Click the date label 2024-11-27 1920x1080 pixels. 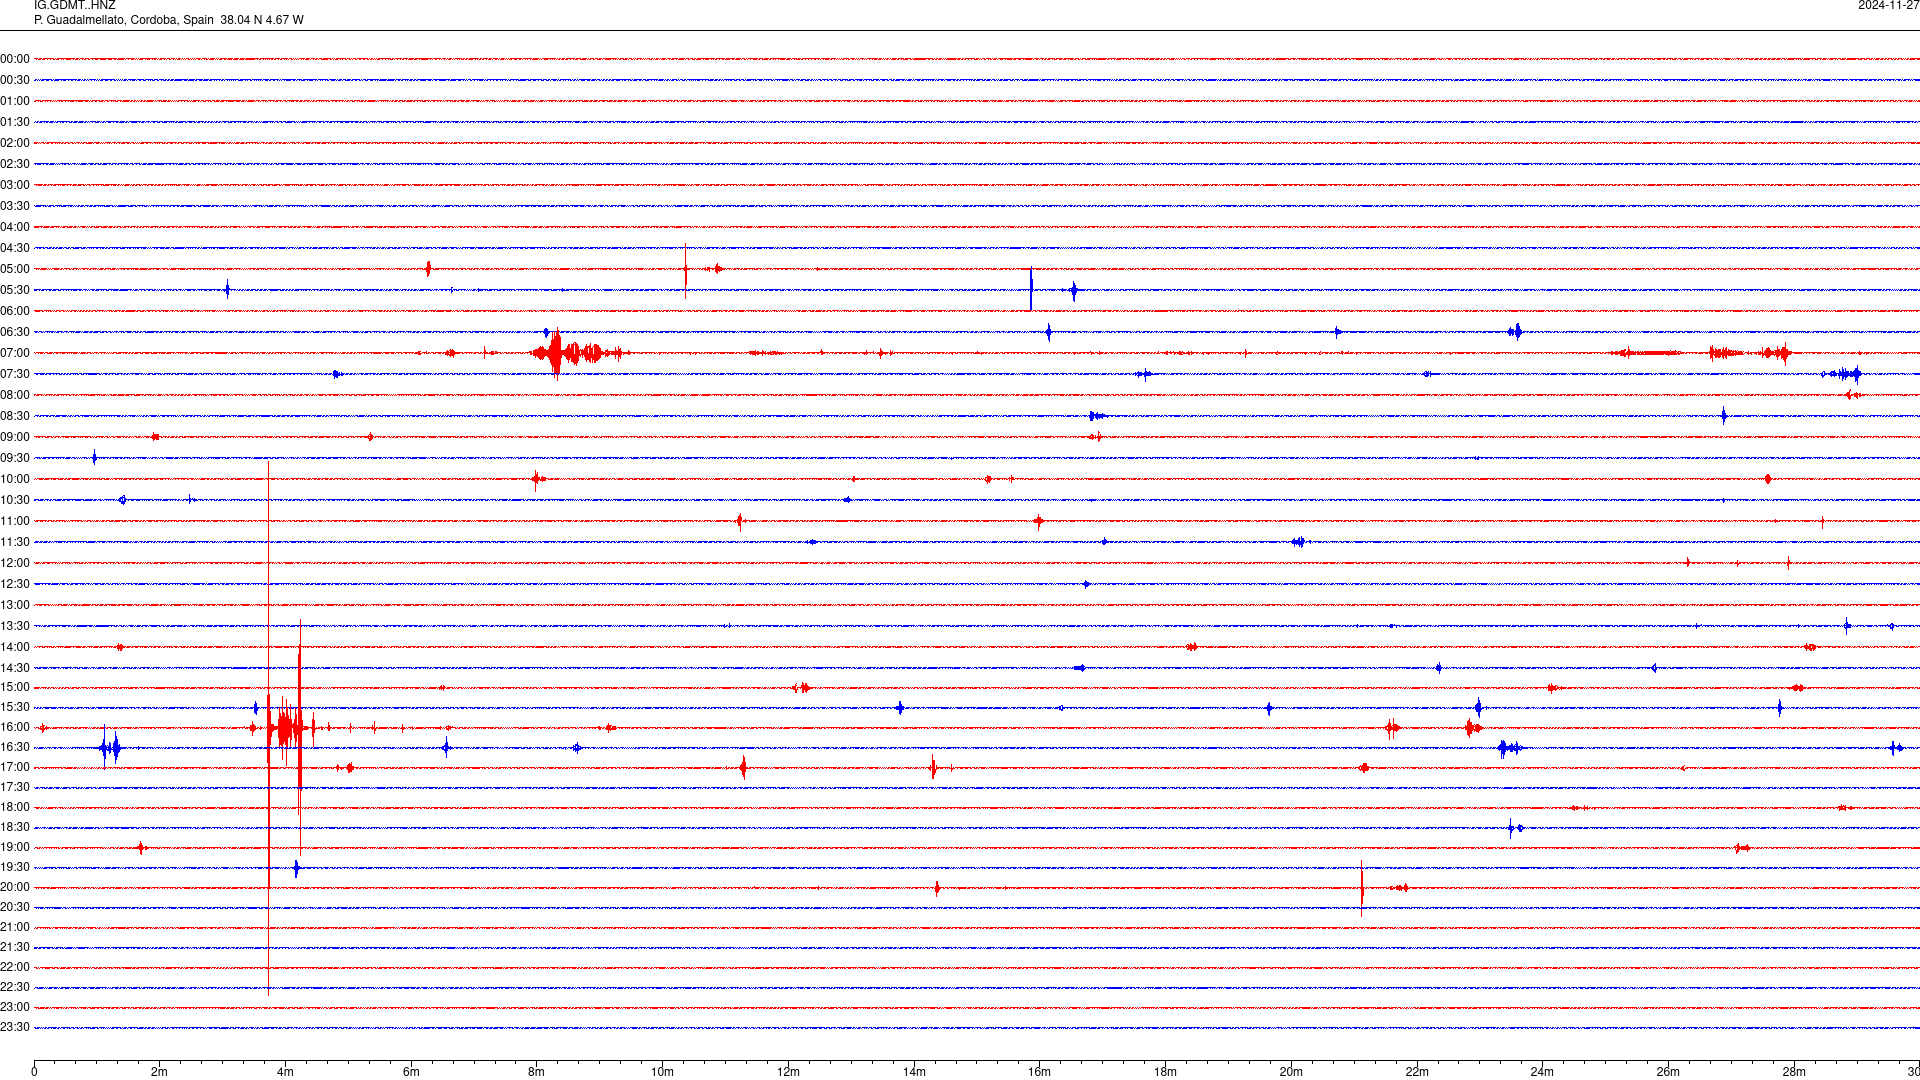click(1888, 6)
